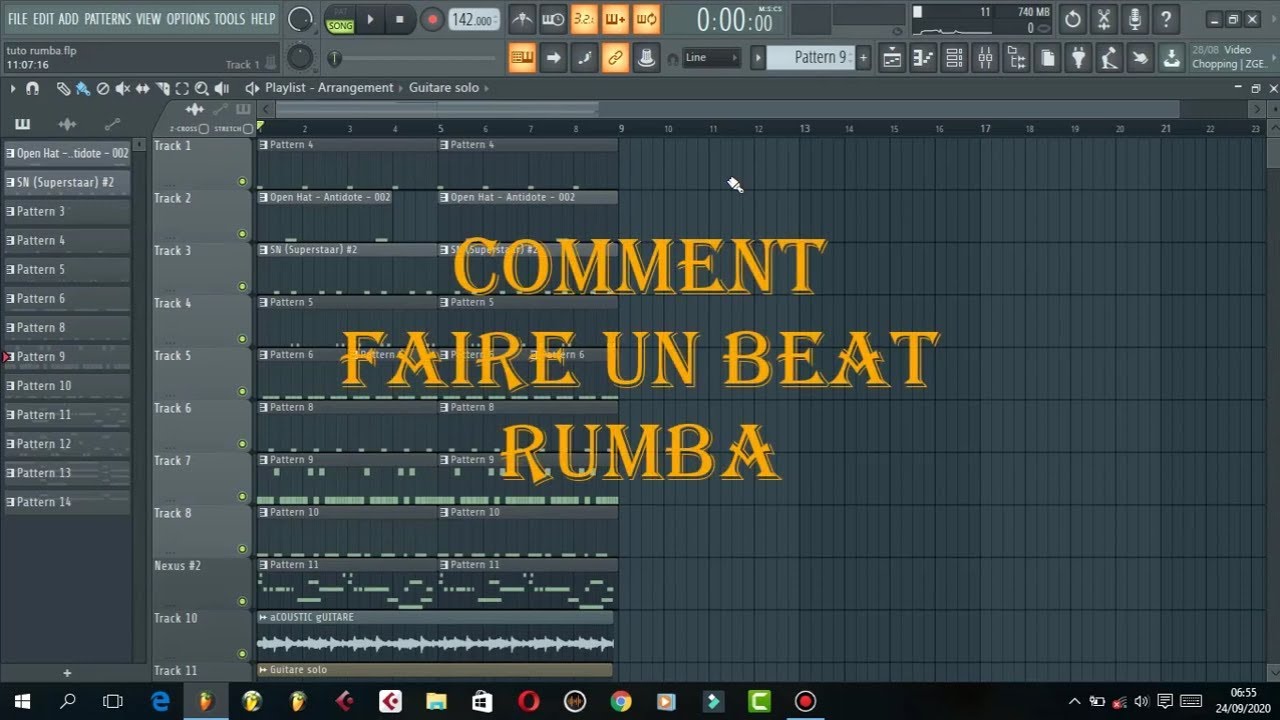The width and height of the screenshot is (1280, 720).
Task: Toggle playlist snap magnet icon
Action: pos(32,88)
